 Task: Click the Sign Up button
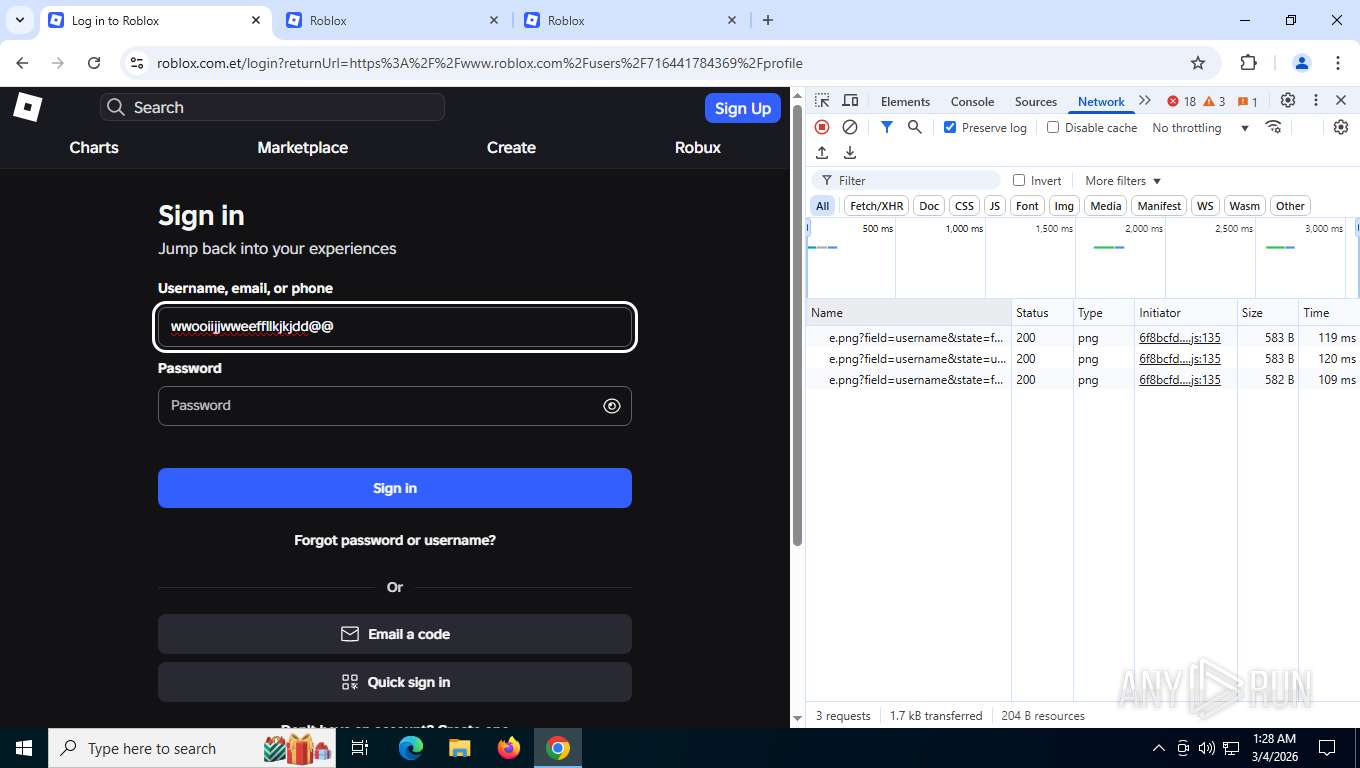[743, 108]
